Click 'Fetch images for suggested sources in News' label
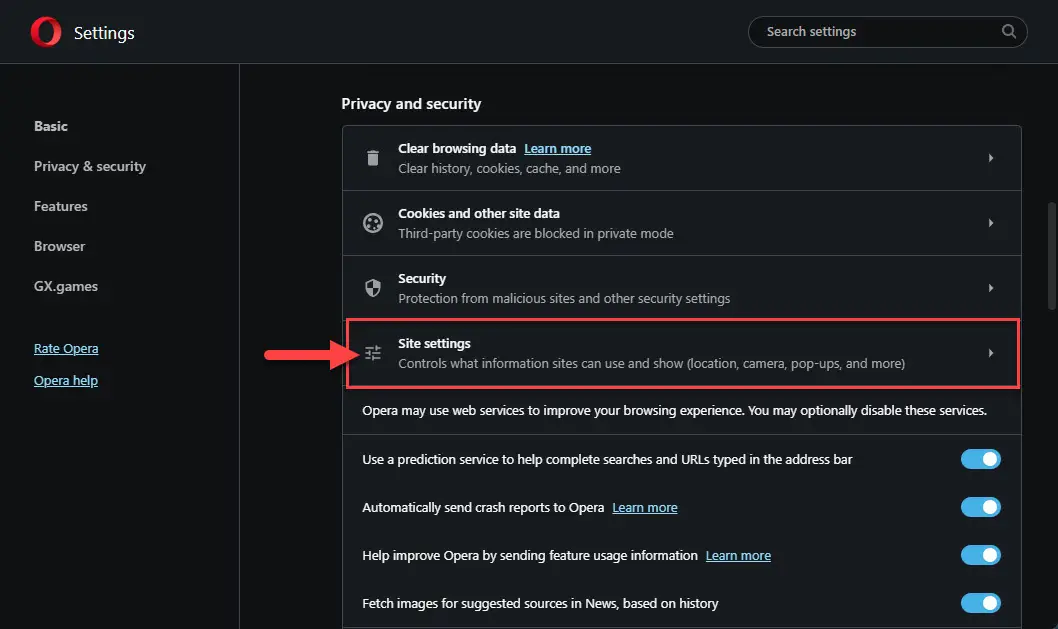 click(540, 603)
